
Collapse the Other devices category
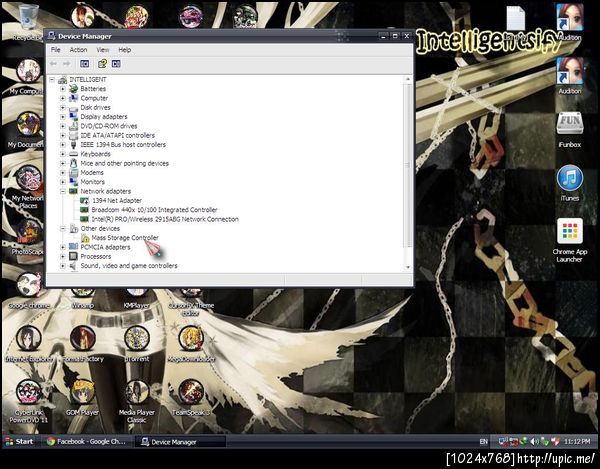pos(63,228)
